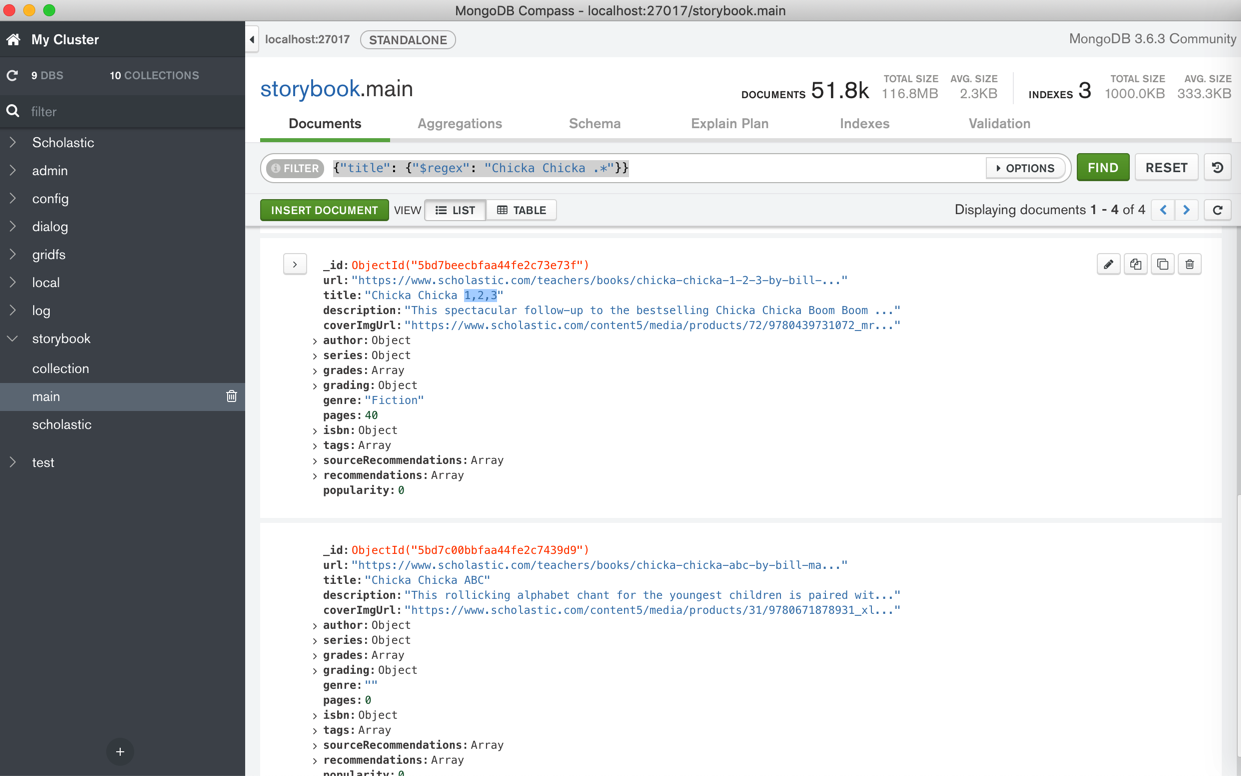The width and height of the screenshot is (1241, 776).
Task: Expand author field in first document
Action: pos(315,341)
